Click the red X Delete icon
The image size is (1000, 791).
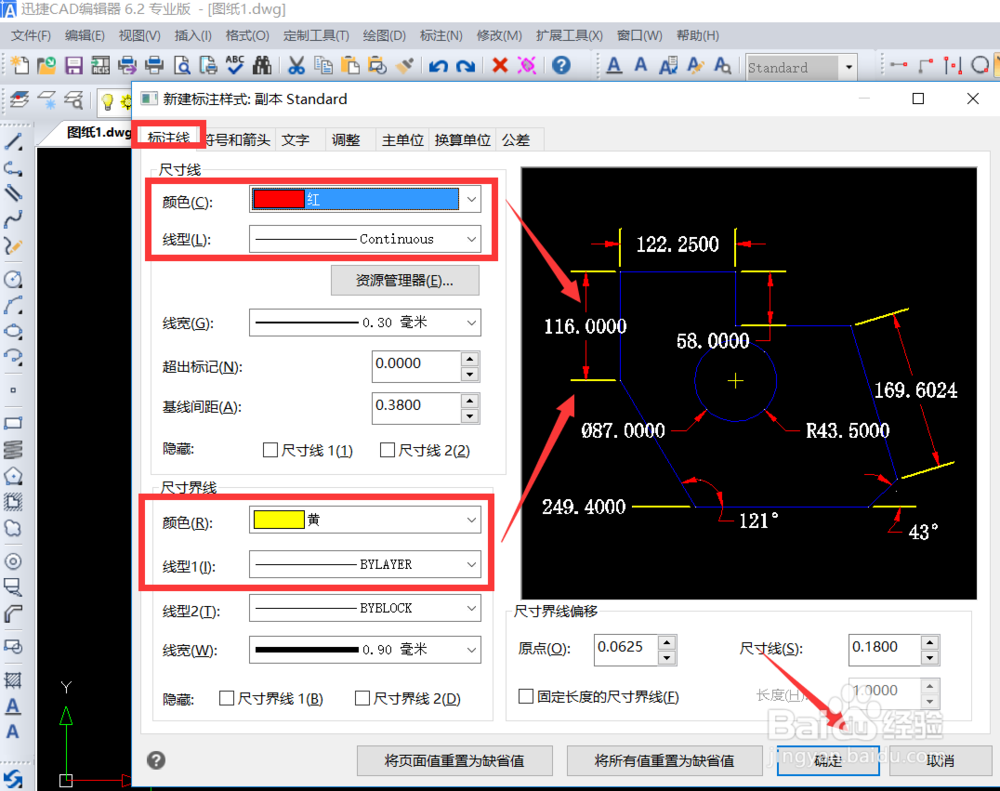500,65
